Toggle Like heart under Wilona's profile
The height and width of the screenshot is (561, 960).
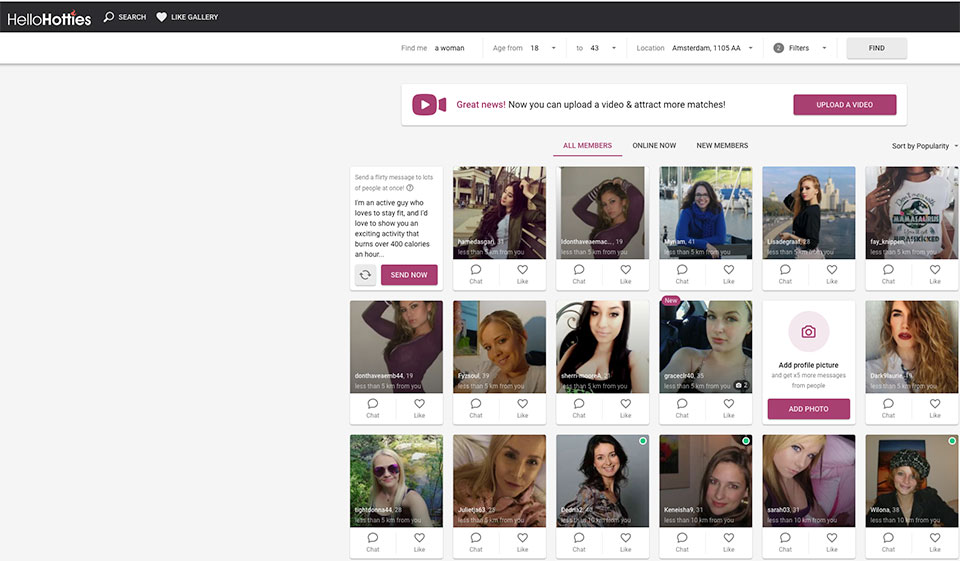[935, 538]
